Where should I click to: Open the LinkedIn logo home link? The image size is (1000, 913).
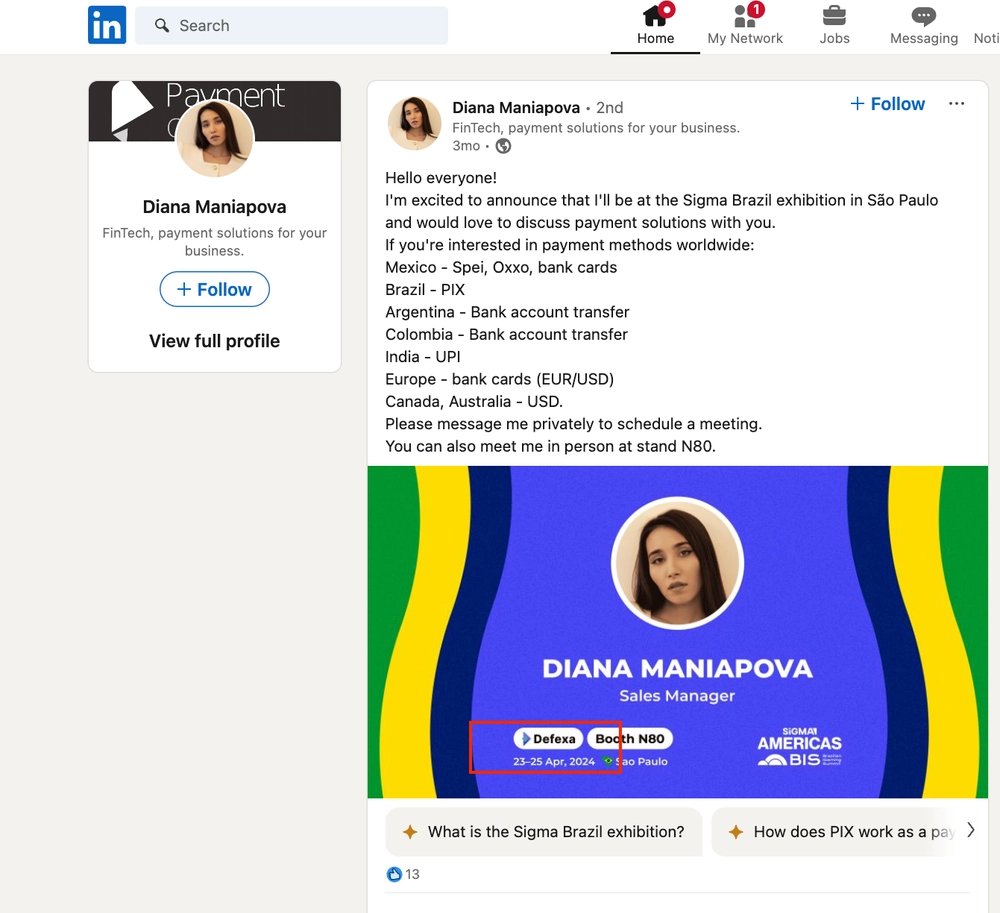(107, 25)
